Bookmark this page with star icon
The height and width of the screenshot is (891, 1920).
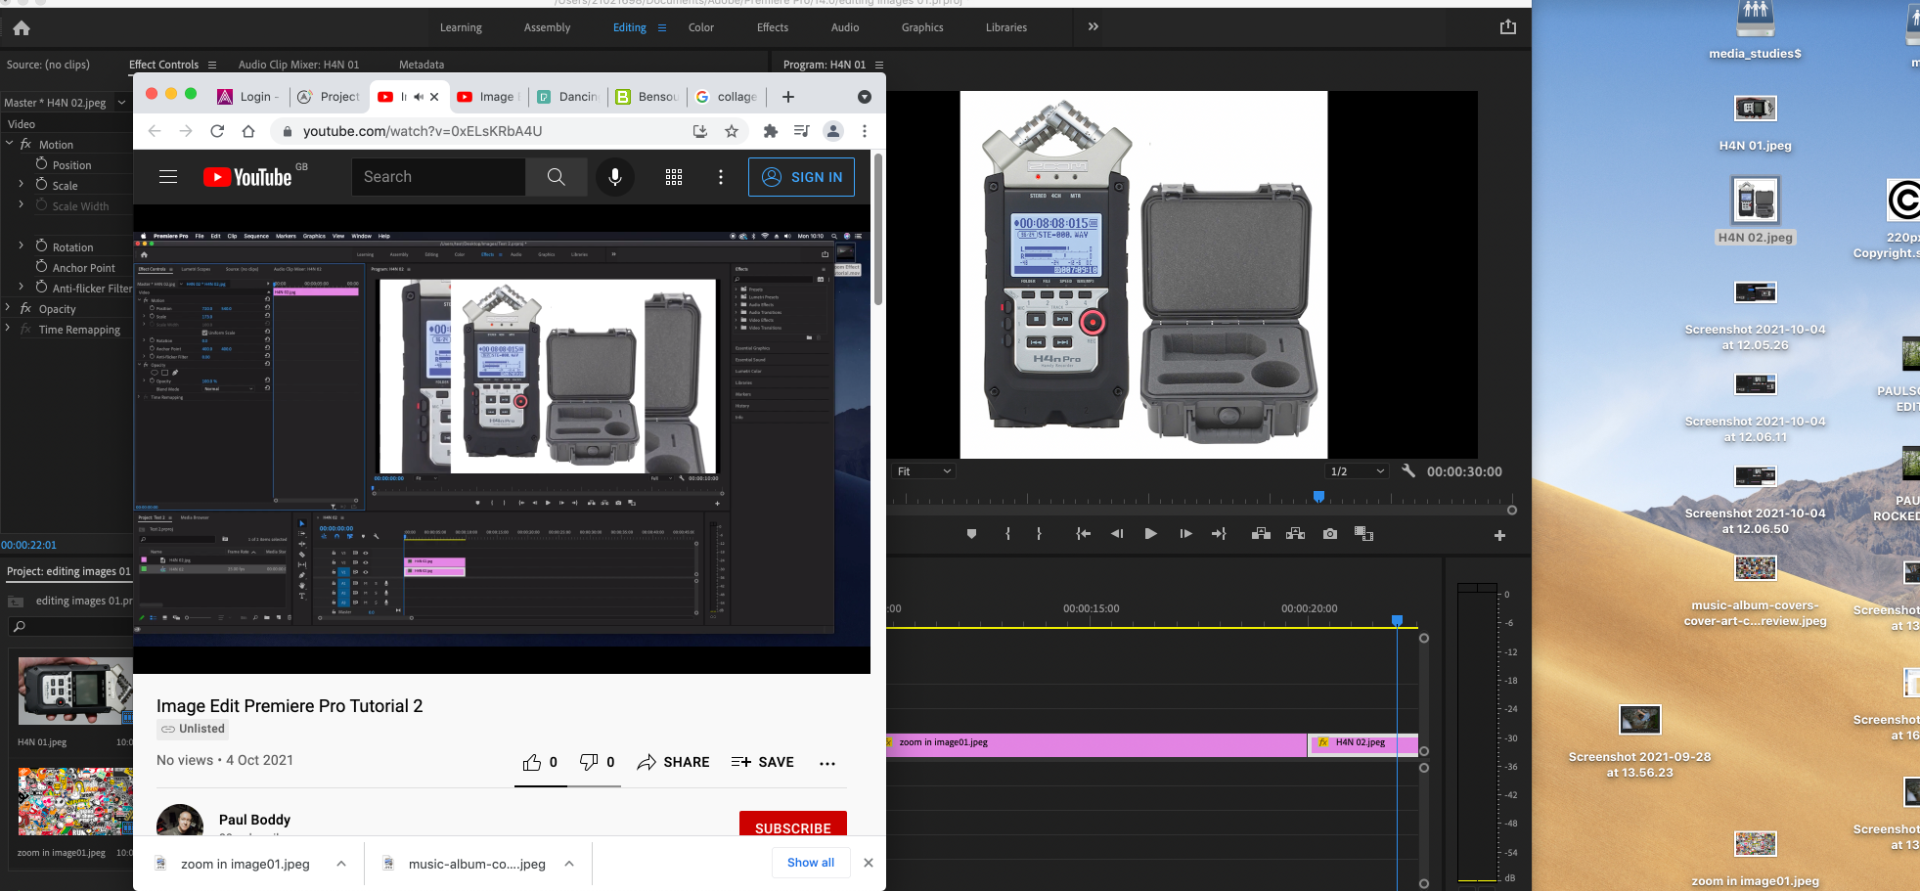pyautogui.click(x=732, y=131)
